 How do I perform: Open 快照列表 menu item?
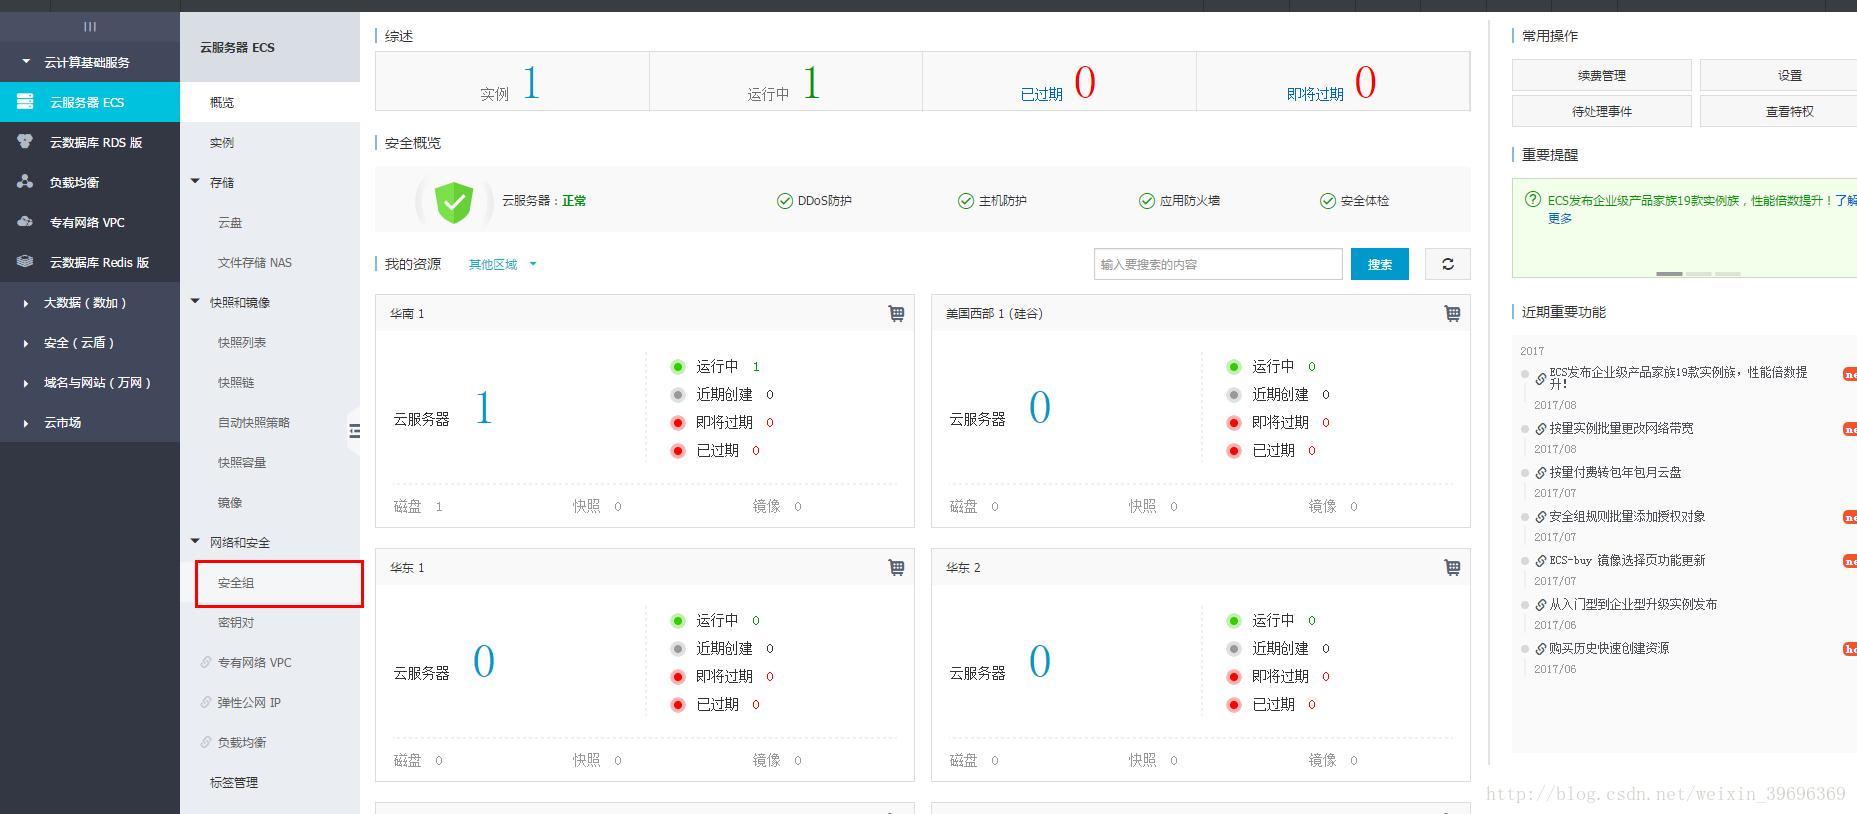242,342
